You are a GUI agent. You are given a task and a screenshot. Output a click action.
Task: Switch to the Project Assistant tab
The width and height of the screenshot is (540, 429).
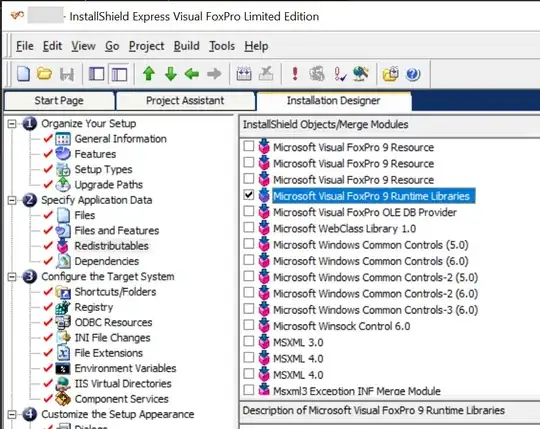coord(185,101)
